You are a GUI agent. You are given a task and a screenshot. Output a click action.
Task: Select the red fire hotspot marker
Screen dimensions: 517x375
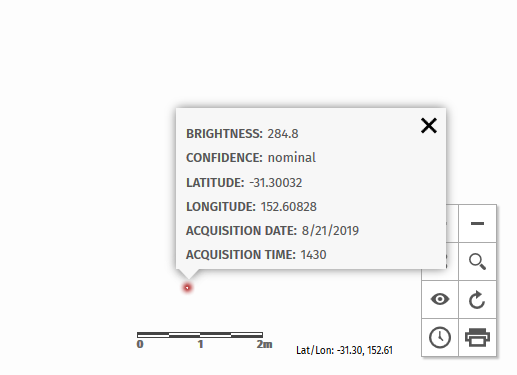click(187, 287)
